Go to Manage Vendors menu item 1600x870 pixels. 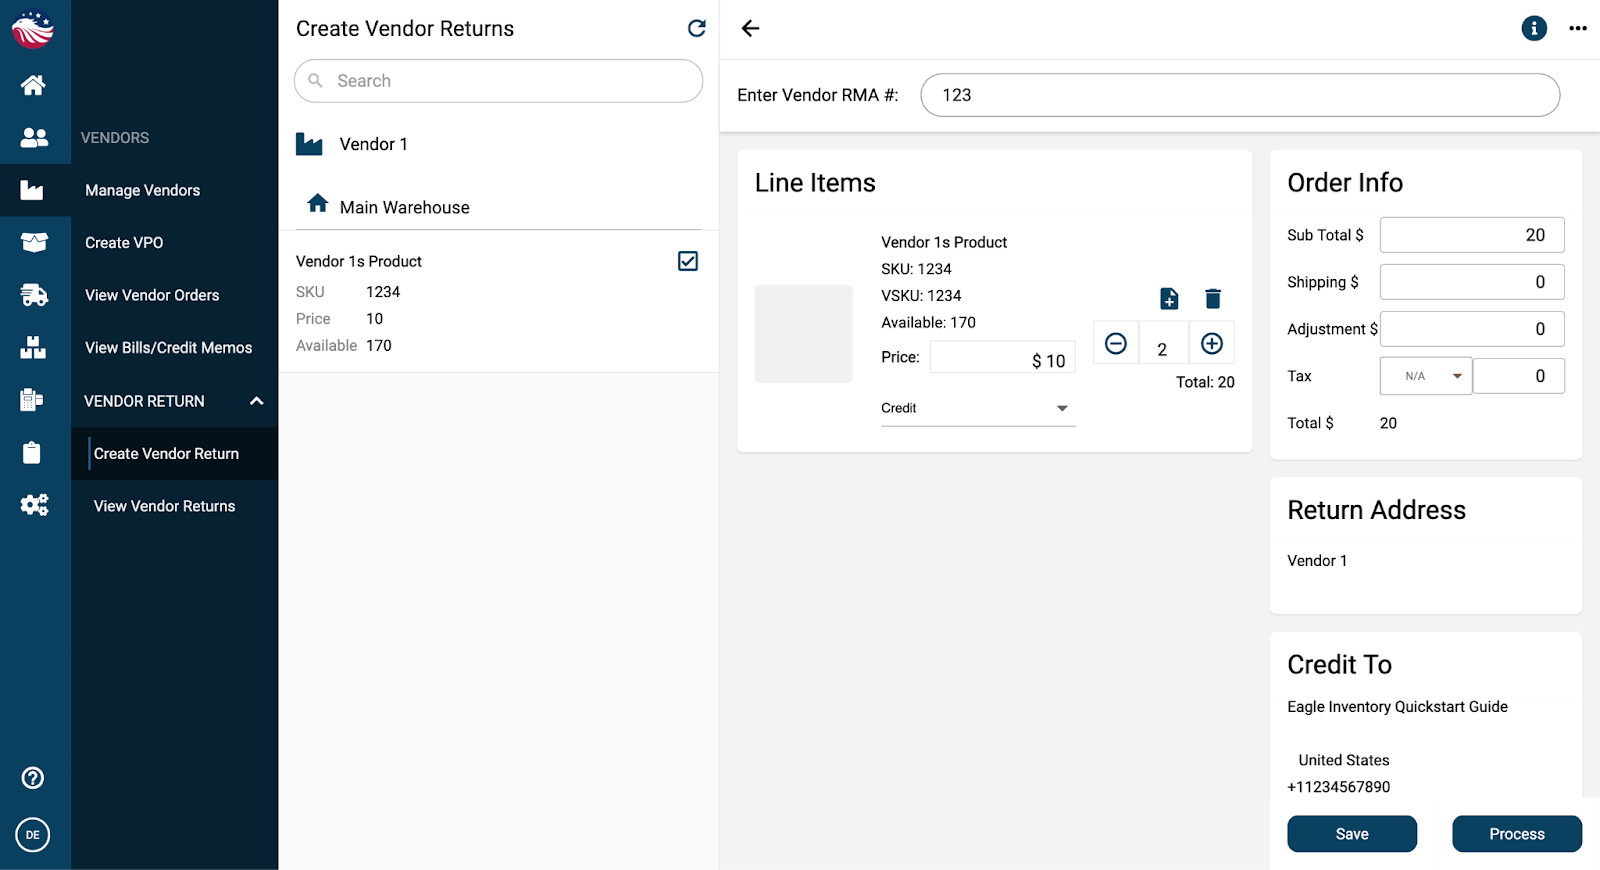(143, 190)
